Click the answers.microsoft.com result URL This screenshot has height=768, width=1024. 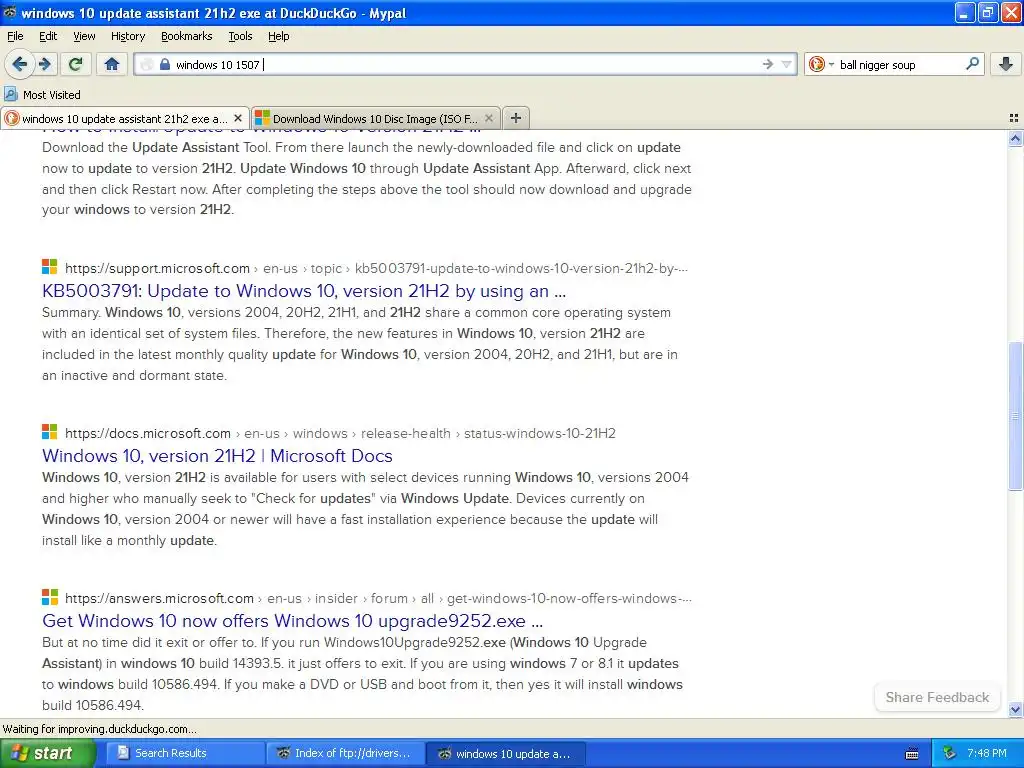coord(378,598)
